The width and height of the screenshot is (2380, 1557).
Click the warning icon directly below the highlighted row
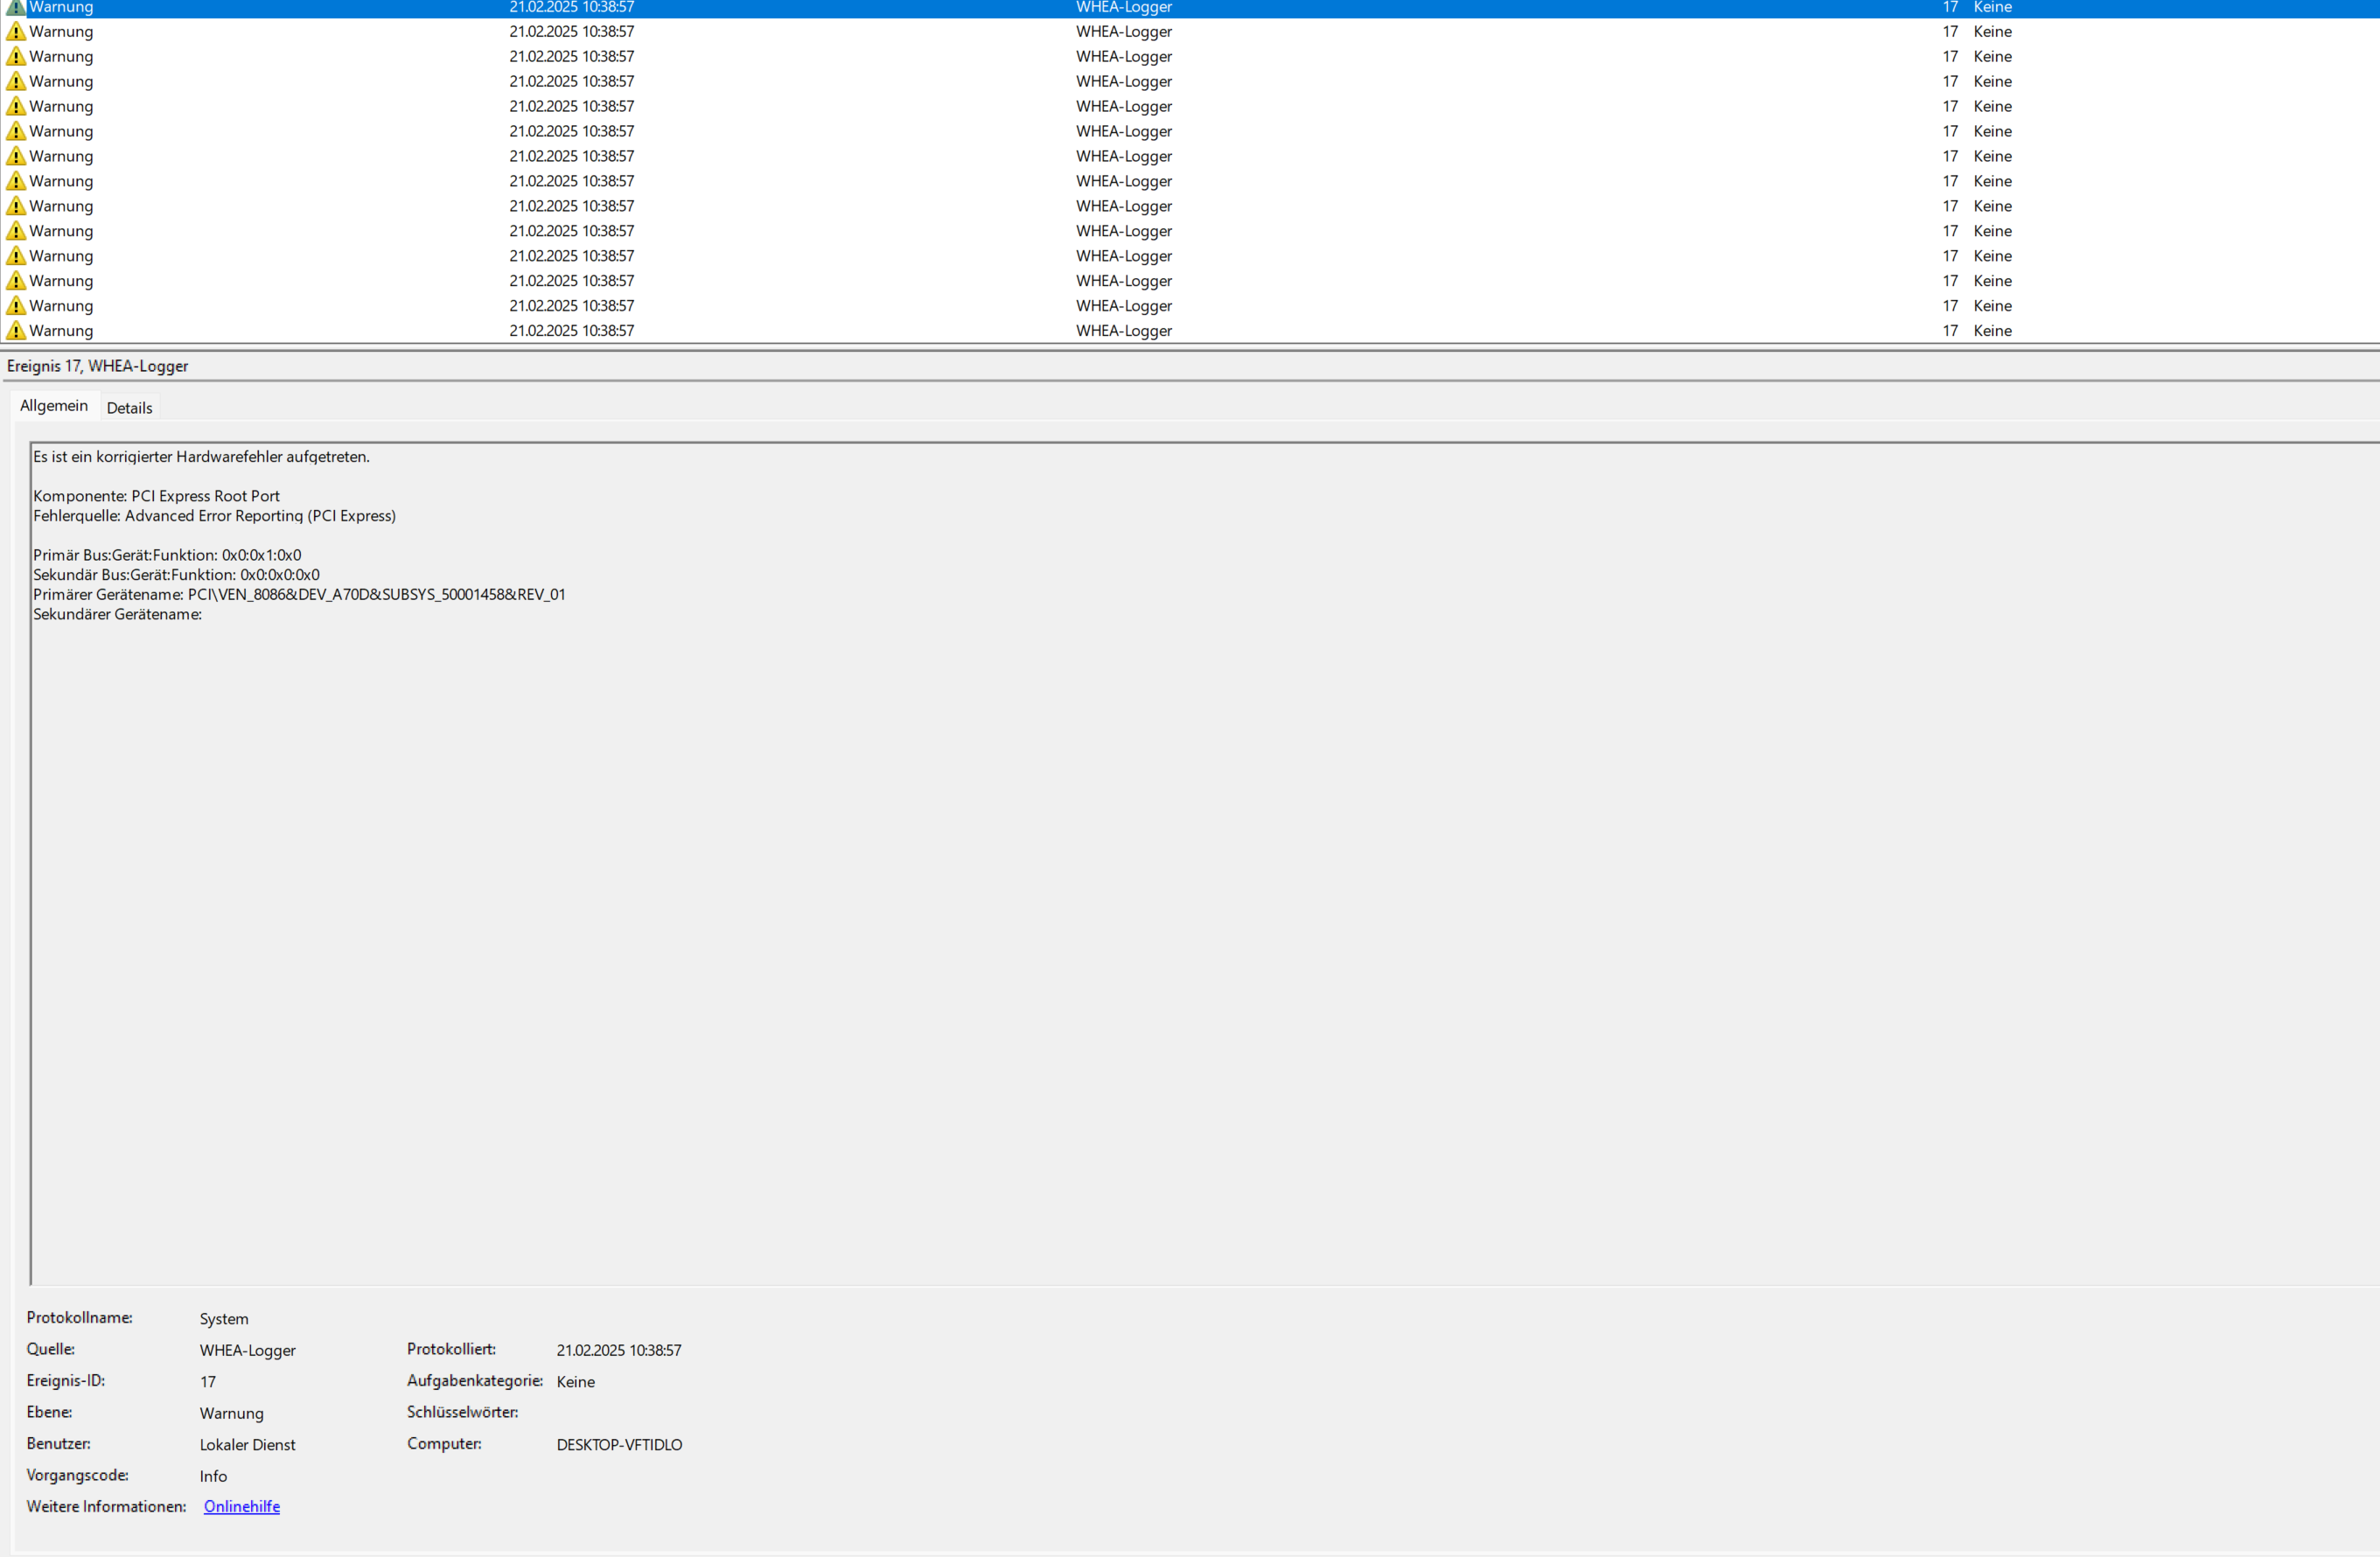click(x=16, y=31)
